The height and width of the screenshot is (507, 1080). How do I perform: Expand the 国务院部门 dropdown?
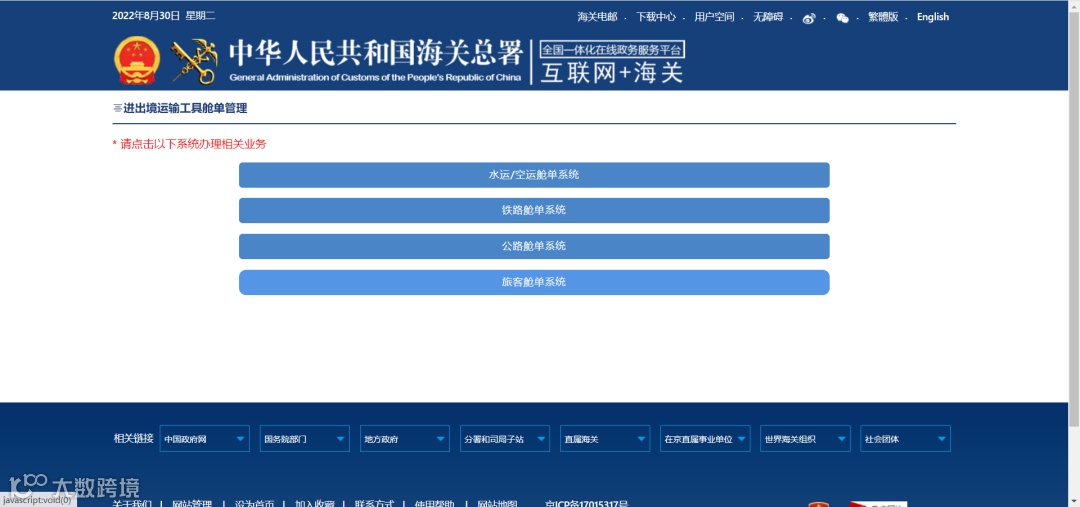304,439
